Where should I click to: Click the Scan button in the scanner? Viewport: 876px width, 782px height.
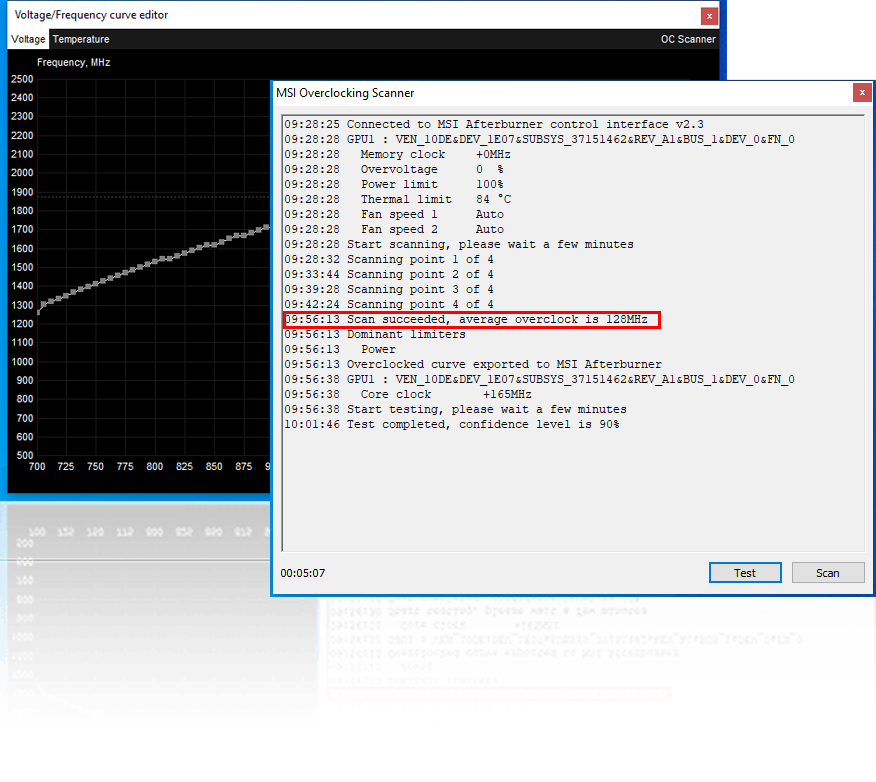(x=827, y=573)
